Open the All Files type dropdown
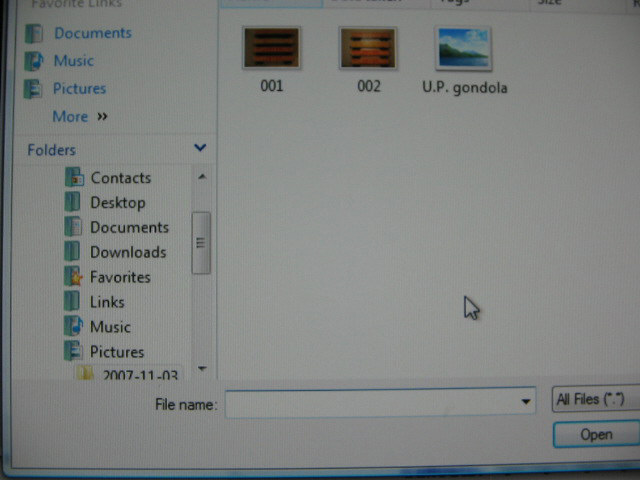 coord(595,400)
